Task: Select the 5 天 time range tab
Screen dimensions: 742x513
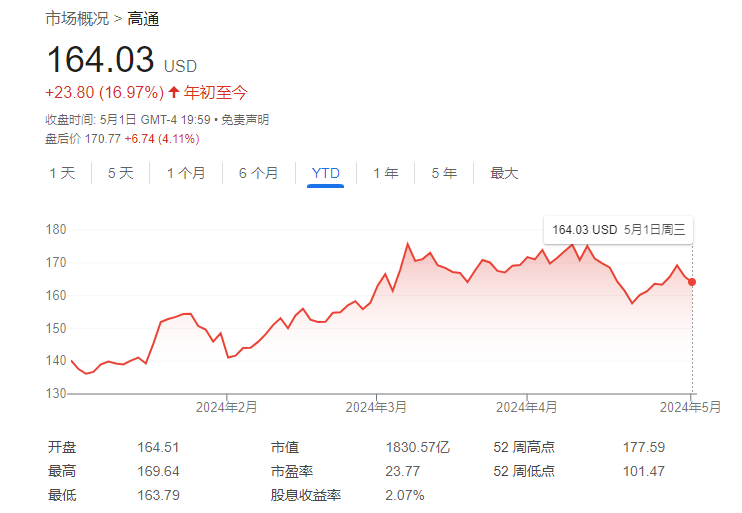Action: pyautogui.click(x=121, y=173)
